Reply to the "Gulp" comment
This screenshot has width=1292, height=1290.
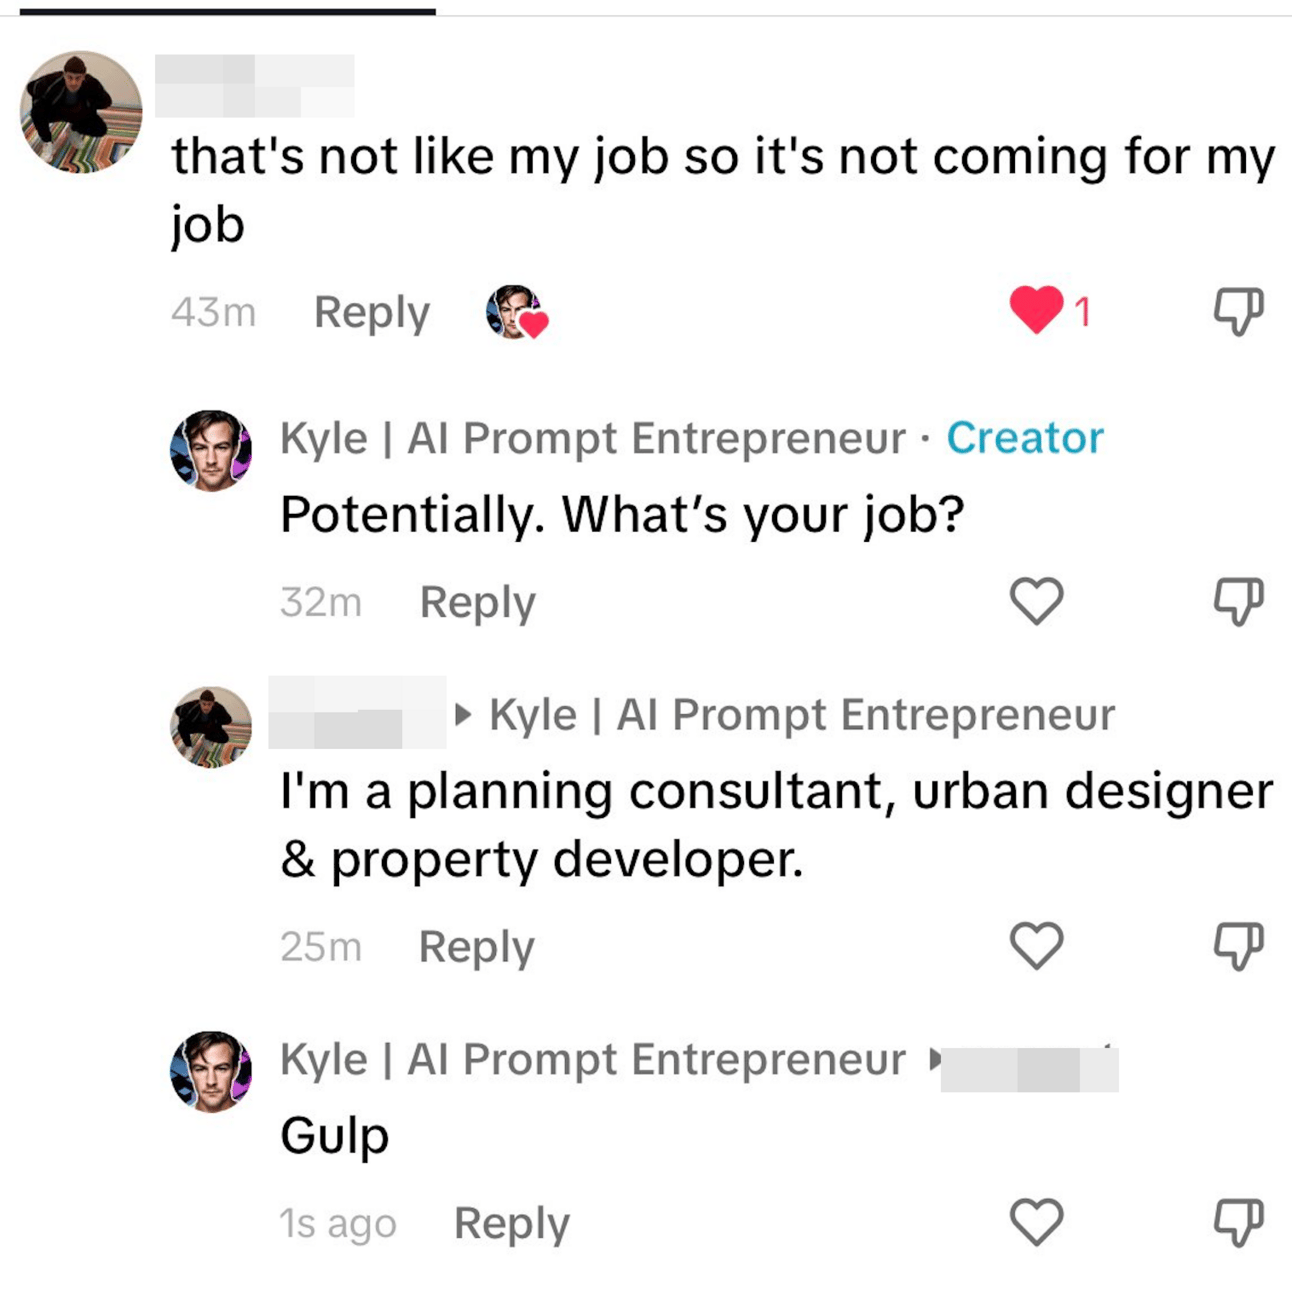[511, 1223]
